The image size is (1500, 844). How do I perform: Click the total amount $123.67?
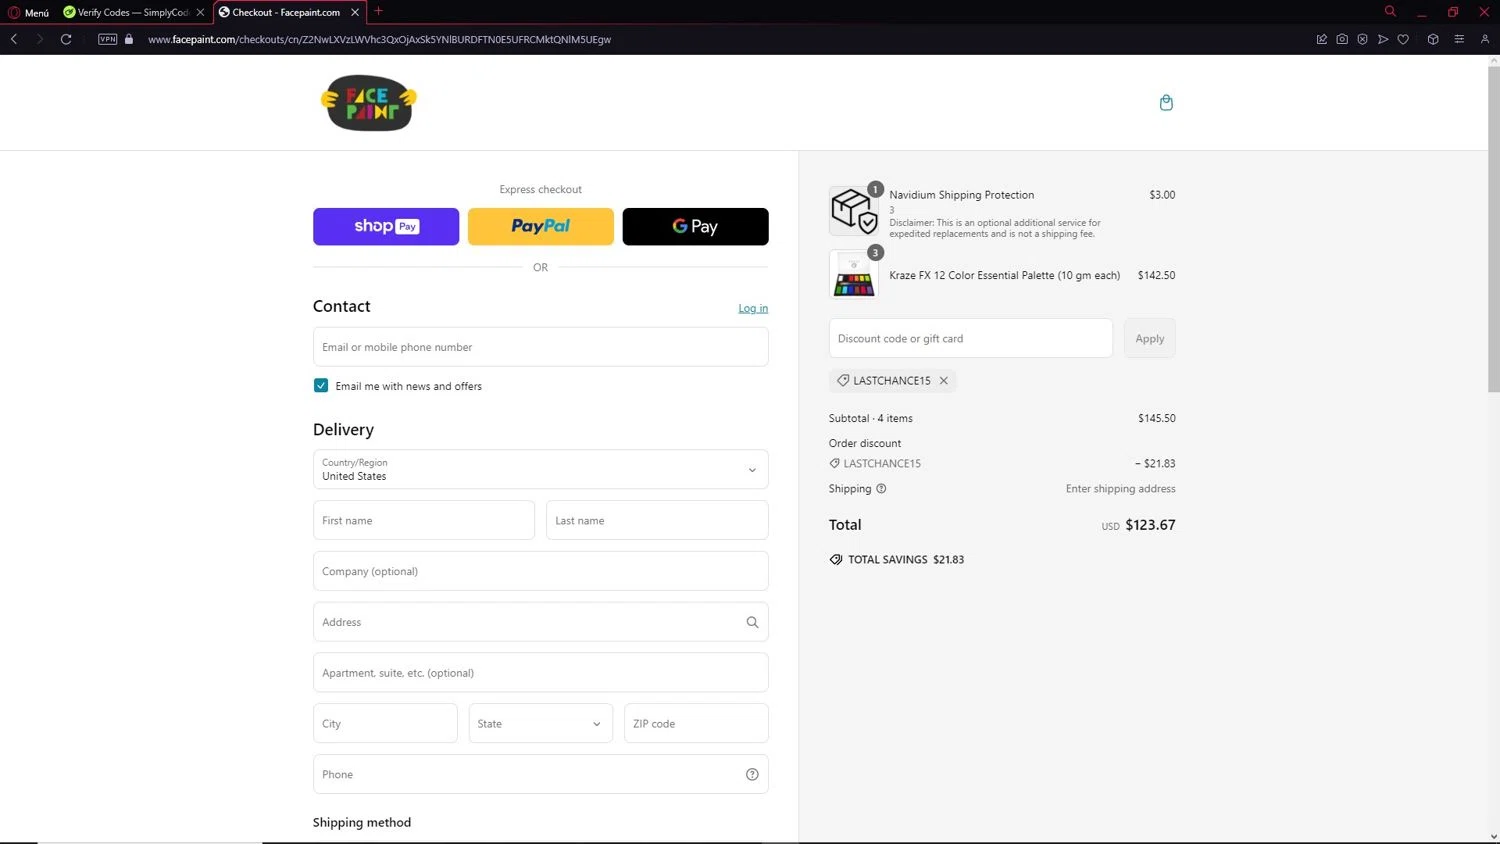[x=1150, y=525]
